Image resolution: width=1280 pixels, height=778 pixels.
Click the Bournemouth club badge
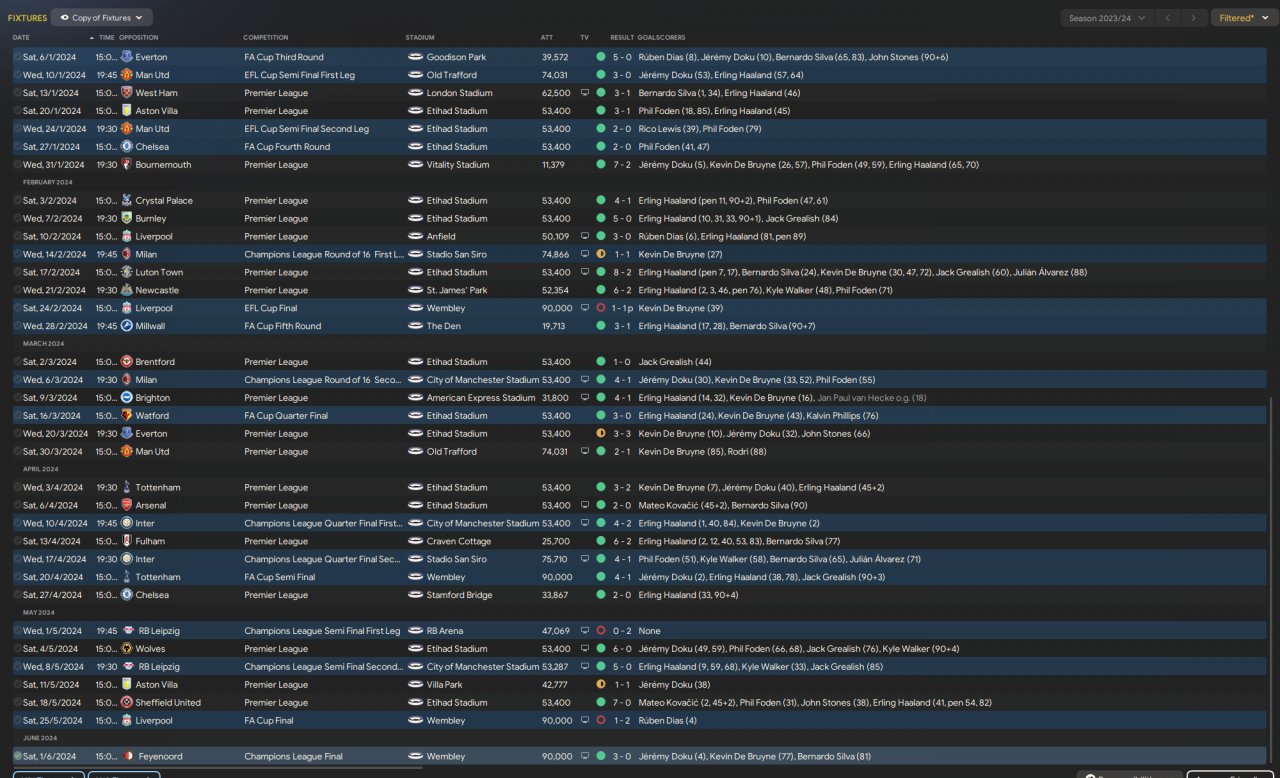click(127, 165)
